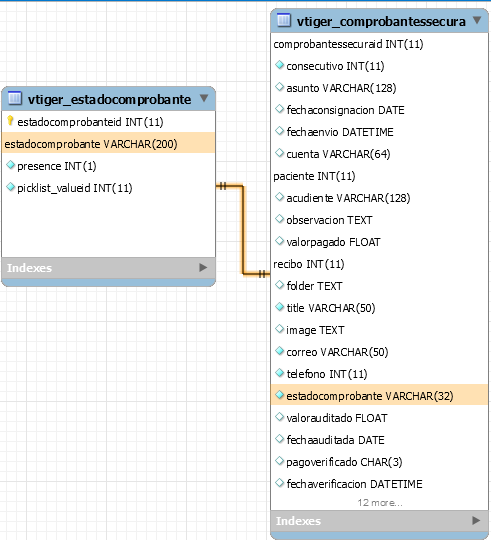The width and height of the screenshot is (491, 540).
Task: Click the diamond icon beside fechaenvio DATETIME
Action: 280,131
